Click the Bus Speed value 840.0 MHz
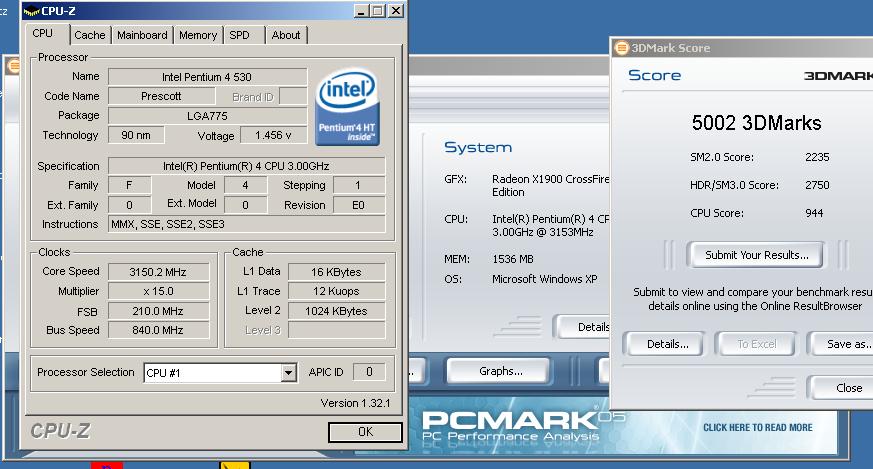This screenshot has width=873, height=469. 158,330
